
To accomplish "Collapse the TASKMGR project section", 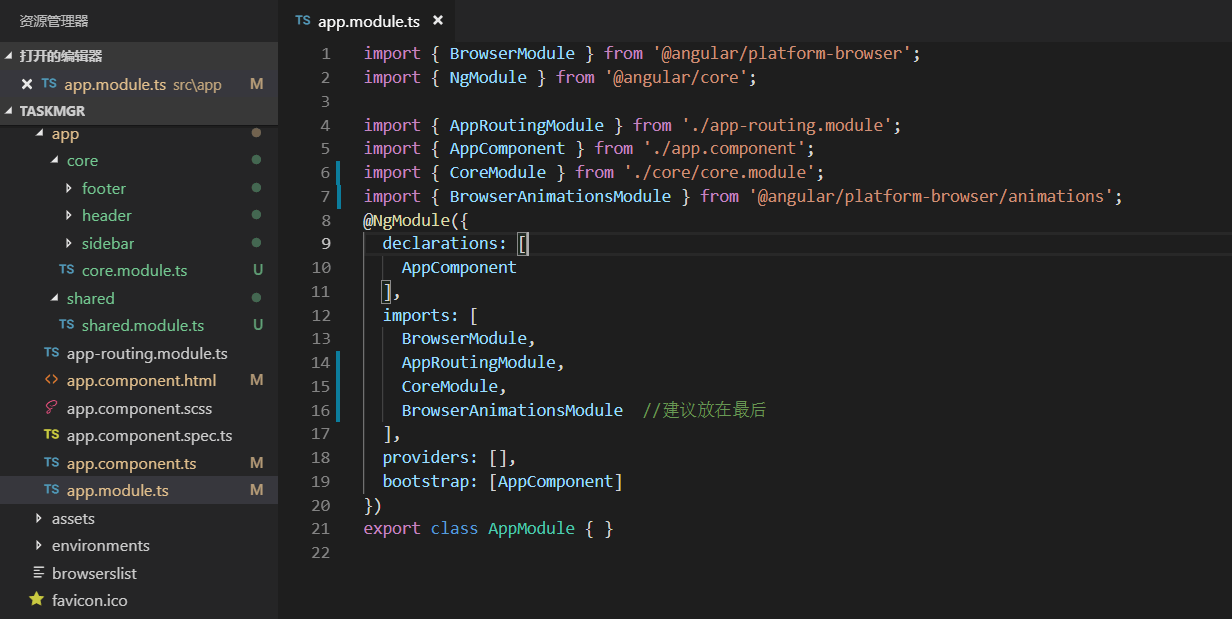I will pyautogui.click(x=10, y=111).
